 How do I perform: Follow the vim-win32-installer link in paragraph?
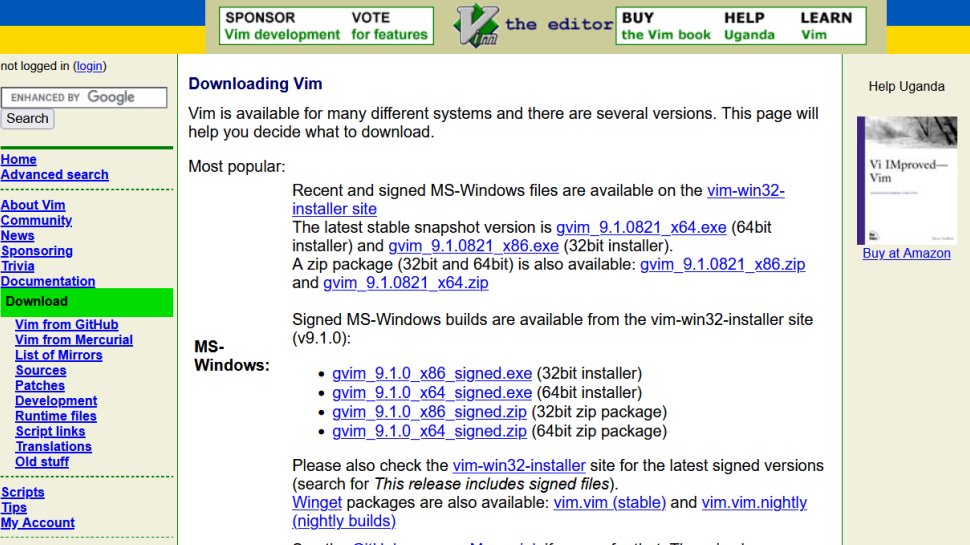pyautogui.click(x=519, y=465)
